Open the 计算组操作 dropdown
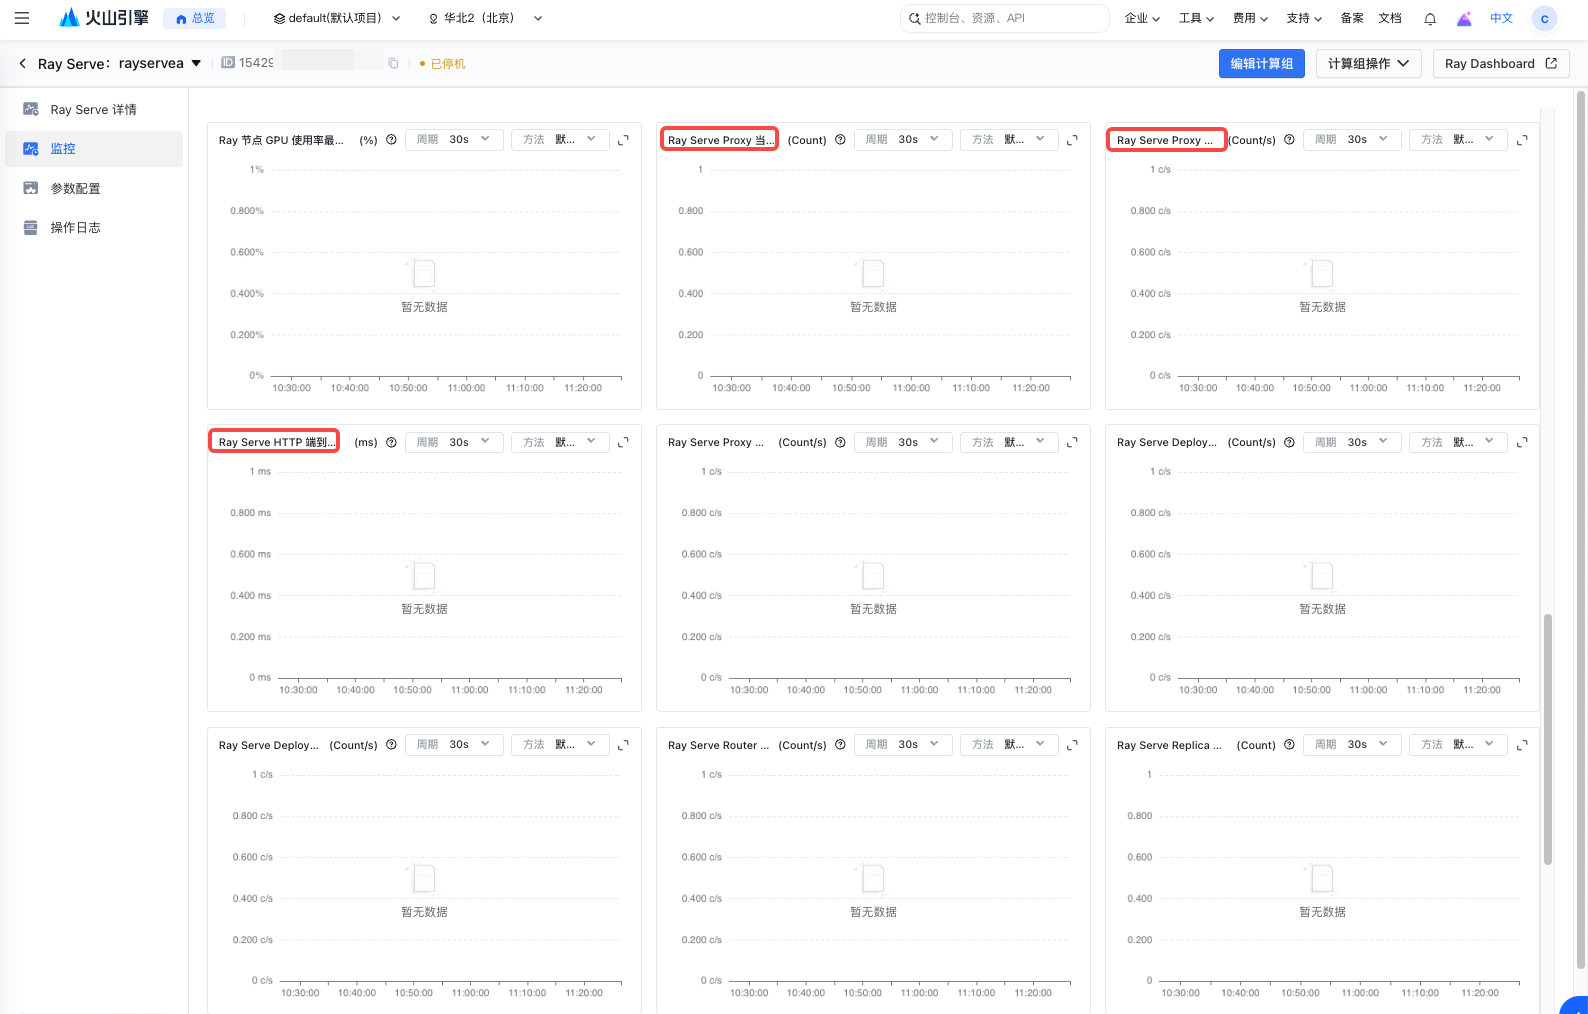1588x1014 pixels. 1368,63
